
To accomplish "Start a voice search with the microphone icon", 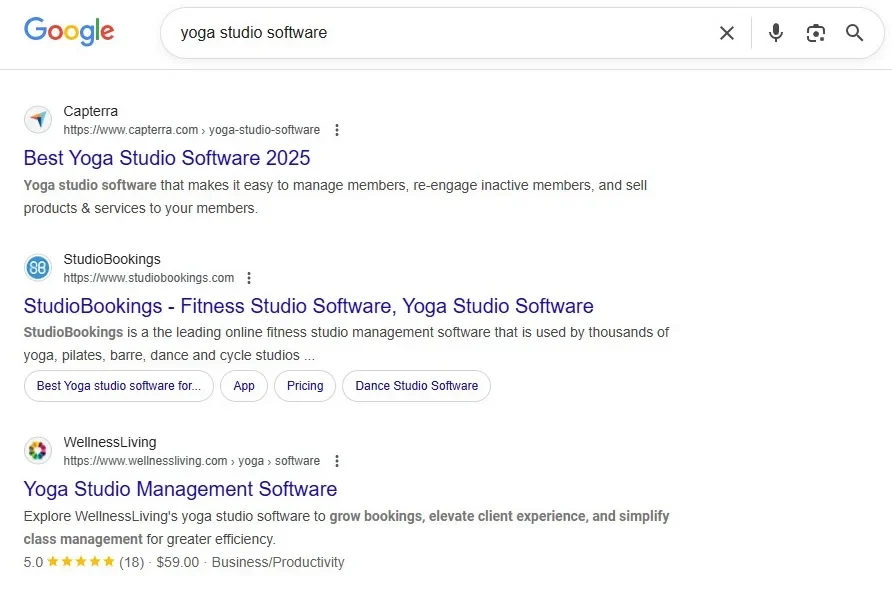I will pos(776,32).
